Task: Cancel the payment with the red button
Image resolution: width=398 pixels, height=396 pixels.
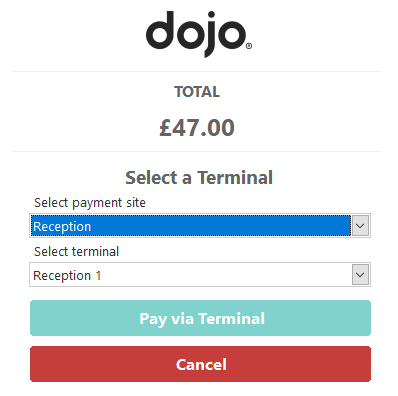Action: 200,364
